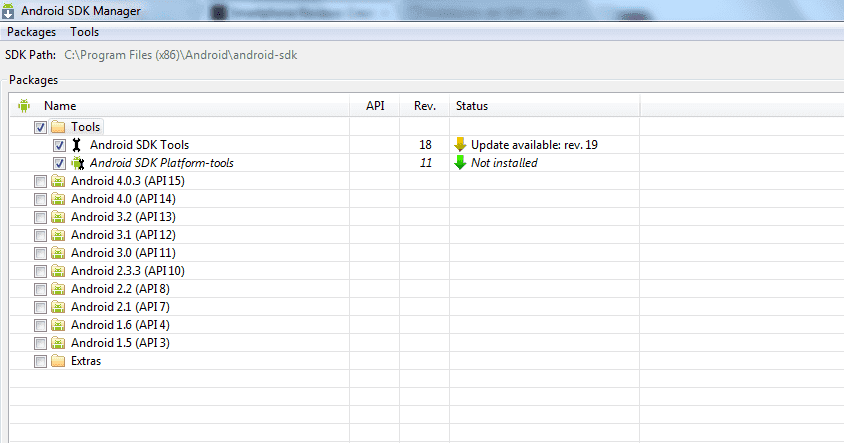Click the Android SDK Platform-tools robot icon

point(78,163)
